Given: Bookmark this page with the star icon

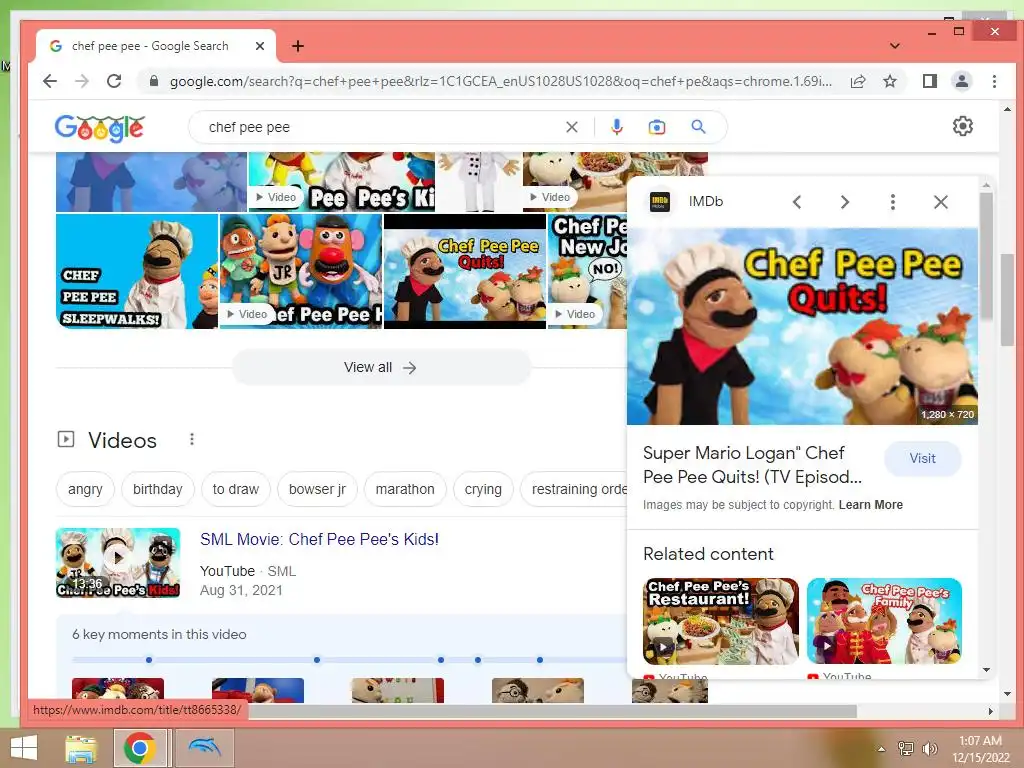Looking at the screenshot, I should 889,81.
